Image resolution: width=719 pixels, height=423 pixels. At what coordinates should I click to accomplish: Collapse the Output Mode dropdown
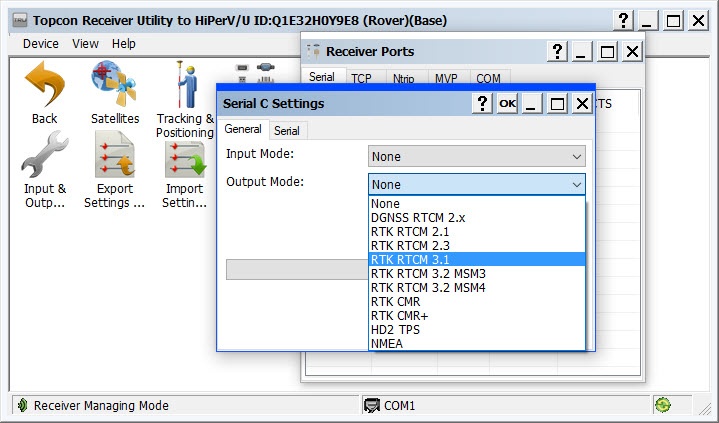[576, 185]
